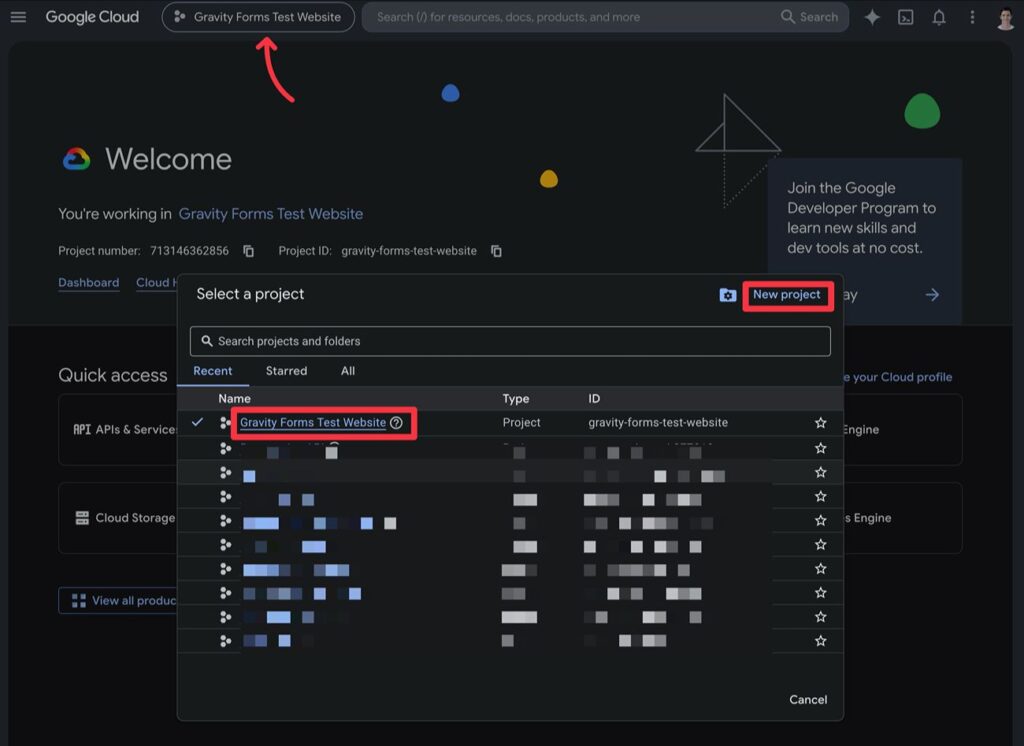Screen dimensions: 1024x746
Task: Click the Name column header
Action: pyautogui.click(x=234, y=398)
